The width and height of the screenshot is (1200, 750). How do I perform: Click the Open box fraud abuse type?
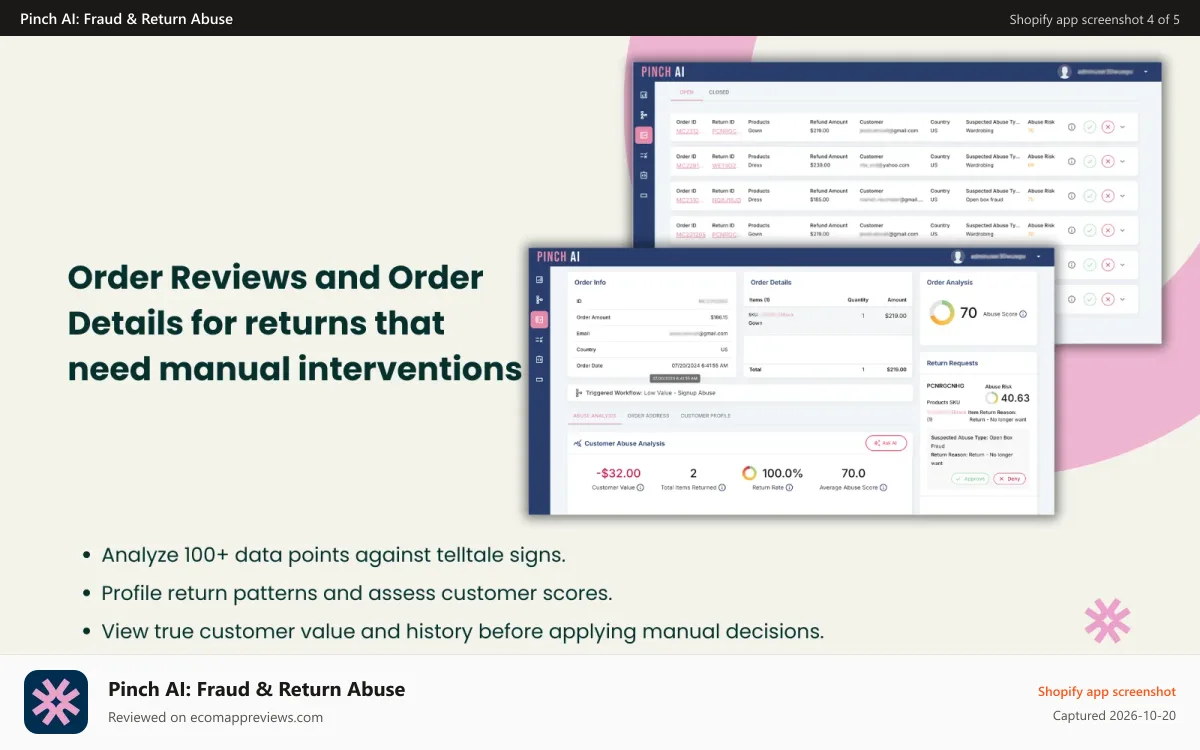pos(984,200)
